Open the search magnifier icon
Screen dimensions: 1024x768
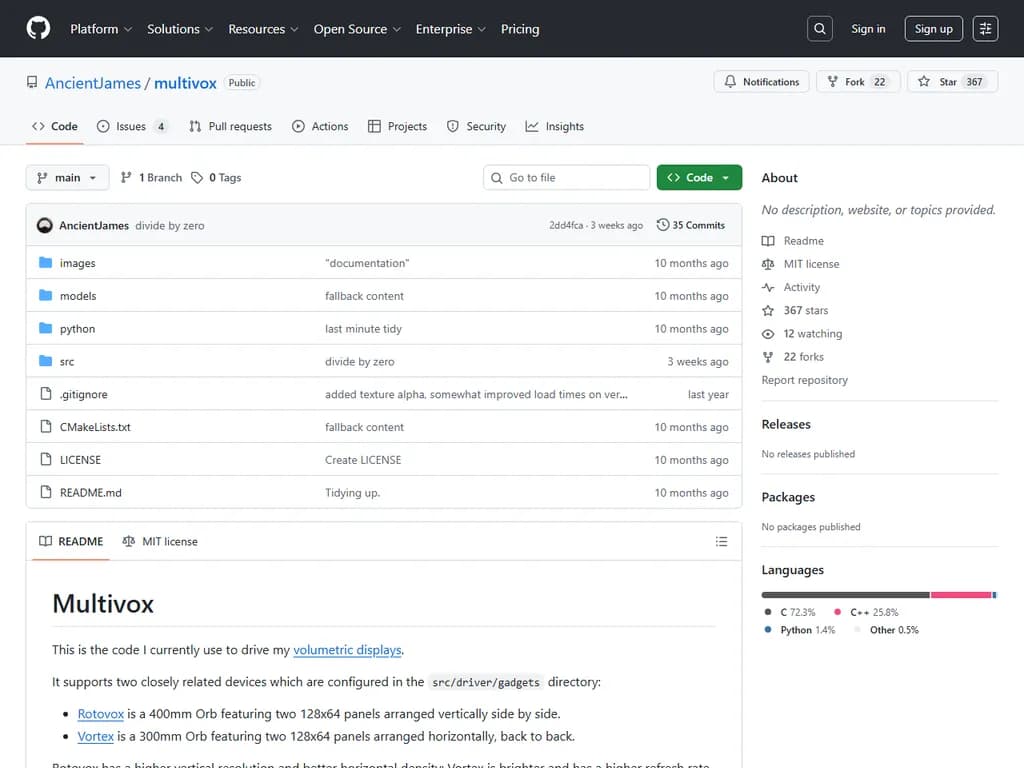click(820, 29)
